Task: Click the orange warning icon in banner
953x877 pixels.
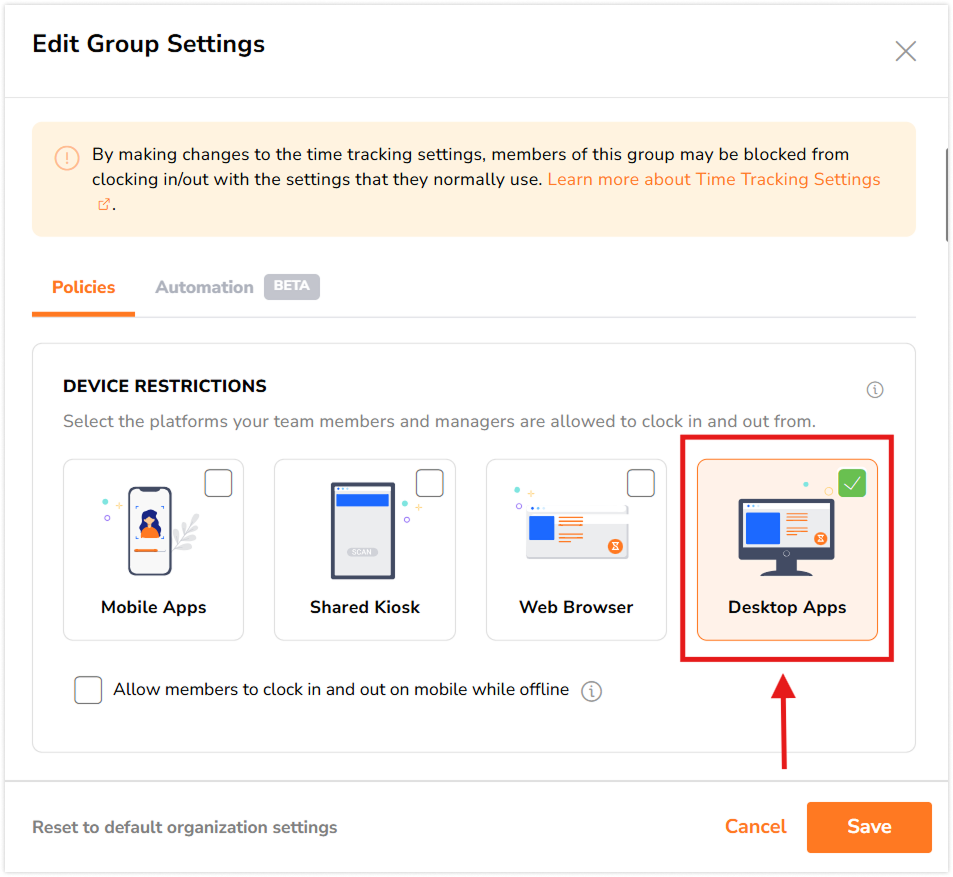Action: (67, 158)
